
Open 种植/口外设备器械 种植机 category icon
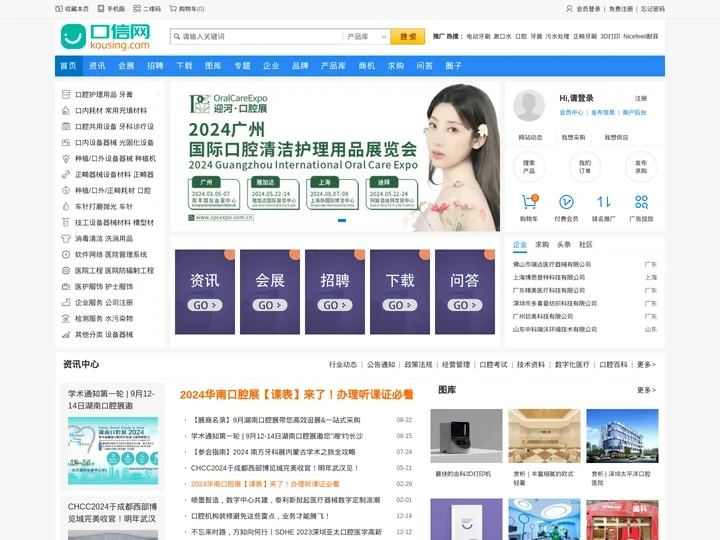click(x=66, y=158)
